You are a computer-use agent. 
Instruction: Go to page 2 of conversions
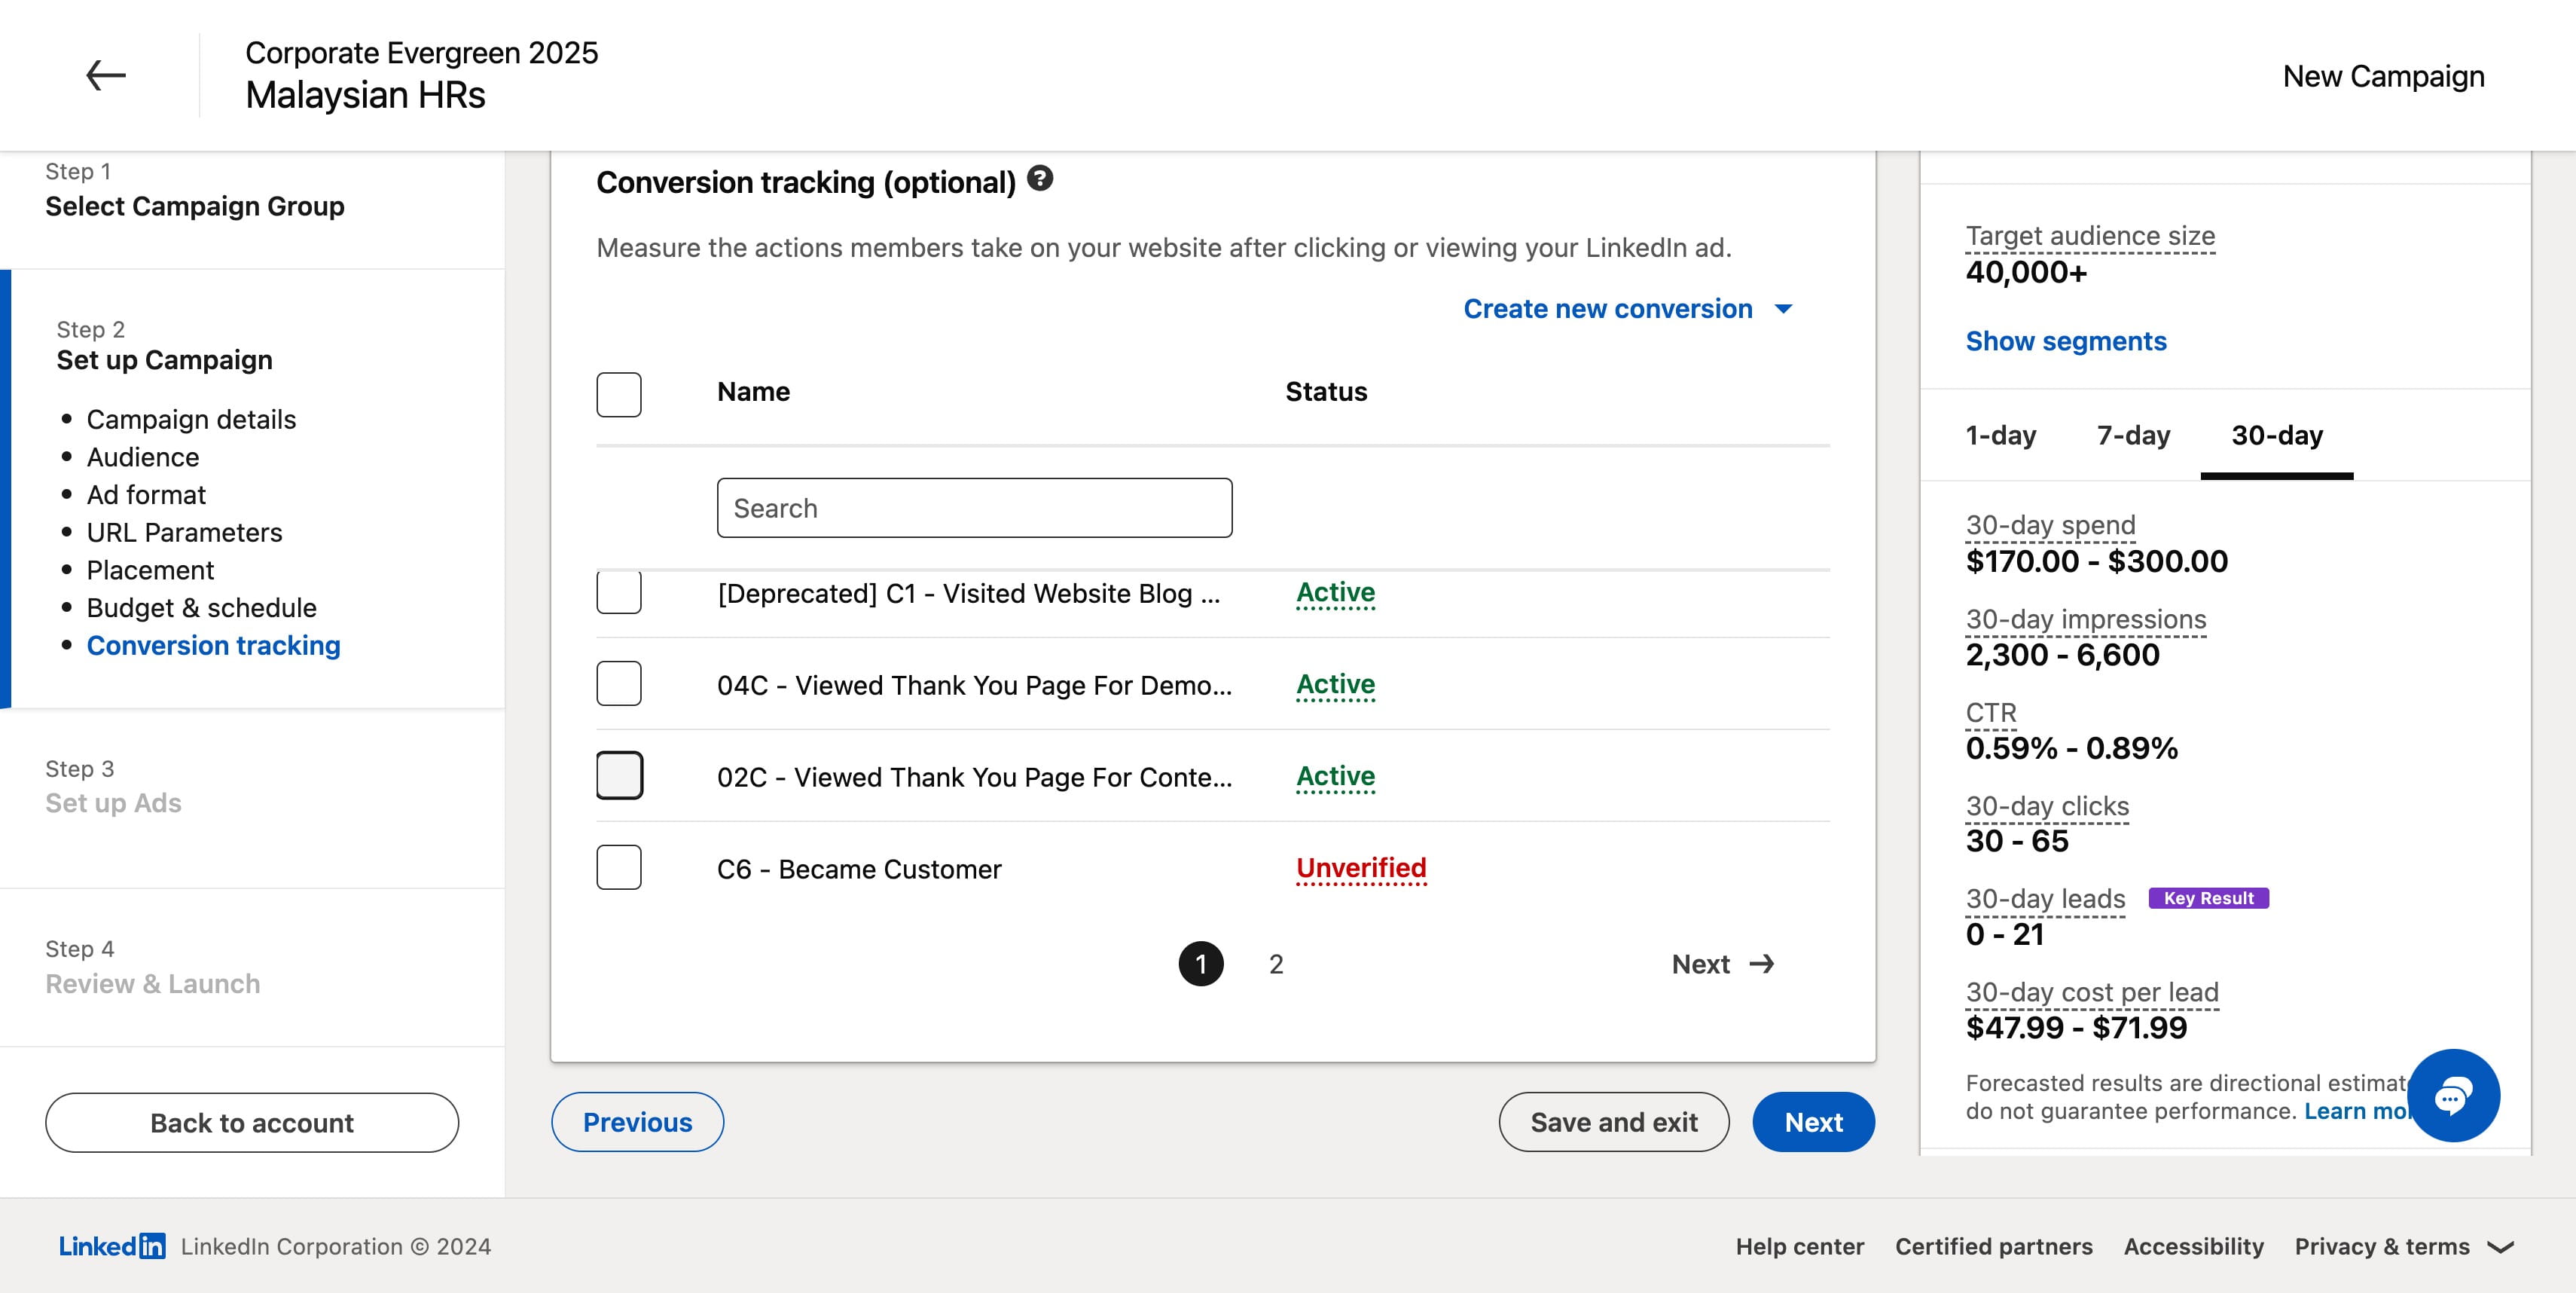(1276, 964)
